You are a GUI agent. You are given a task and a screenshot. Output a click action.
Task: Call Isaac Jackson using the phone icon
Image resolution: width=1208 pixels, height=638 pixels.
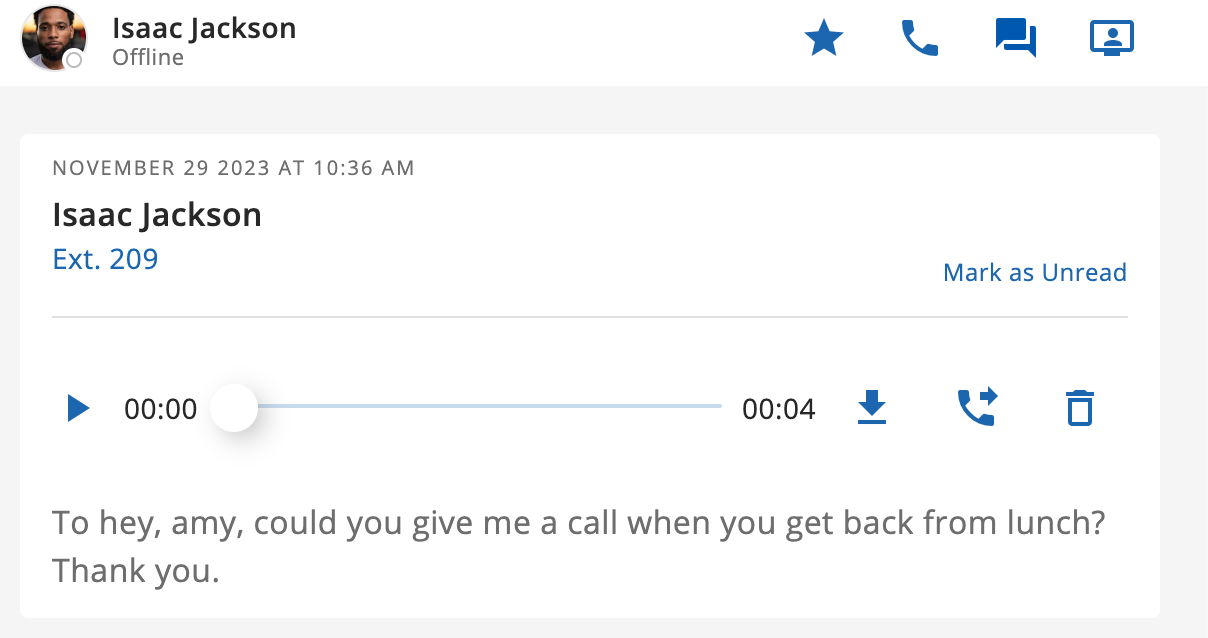click(x=920, y=40)
